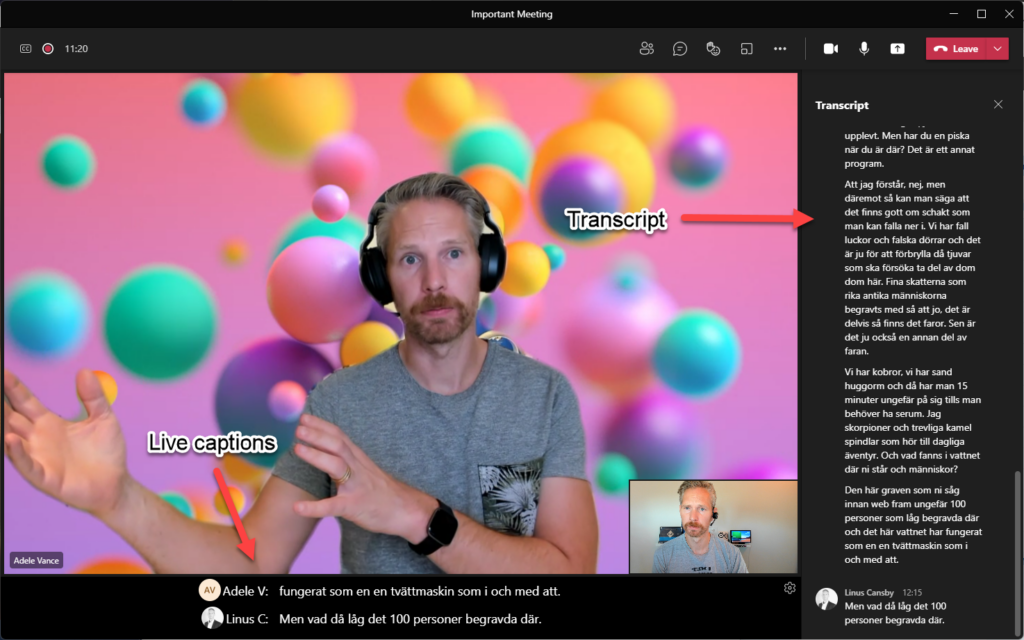Click Linus Cansby's avatar in transcript

827,599
